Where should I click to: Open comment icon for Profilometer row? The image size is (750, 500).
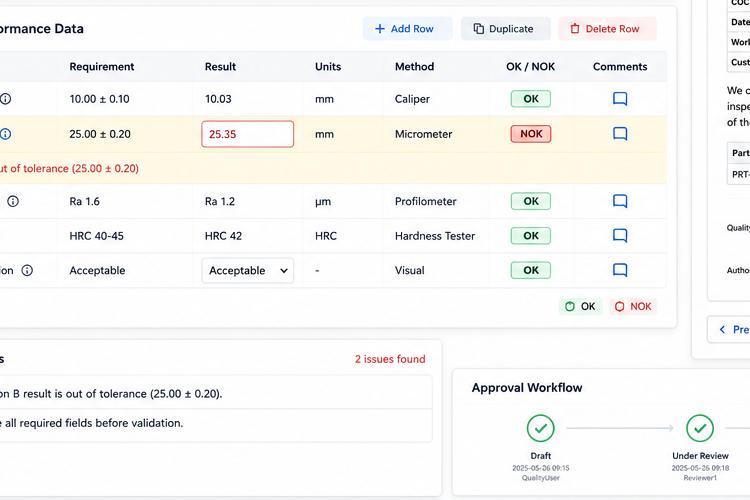pyautogui.click(x=620, y=201)
